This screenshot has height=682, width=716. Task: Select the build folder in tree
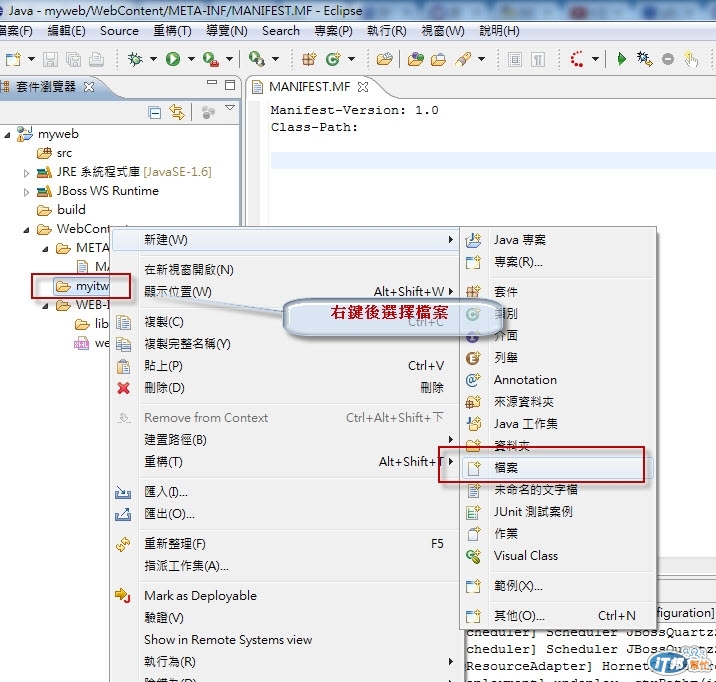point(61,210)
